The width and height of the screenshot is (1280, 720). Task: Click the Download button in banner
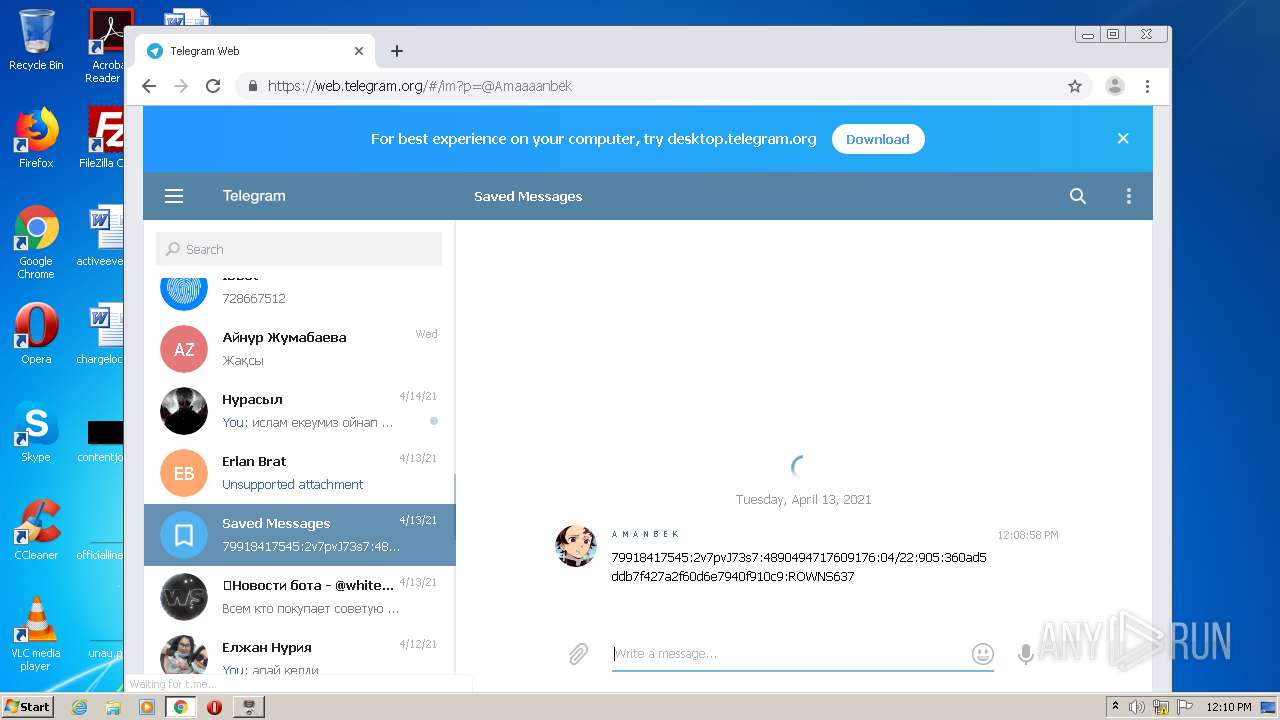click(878, 139)
